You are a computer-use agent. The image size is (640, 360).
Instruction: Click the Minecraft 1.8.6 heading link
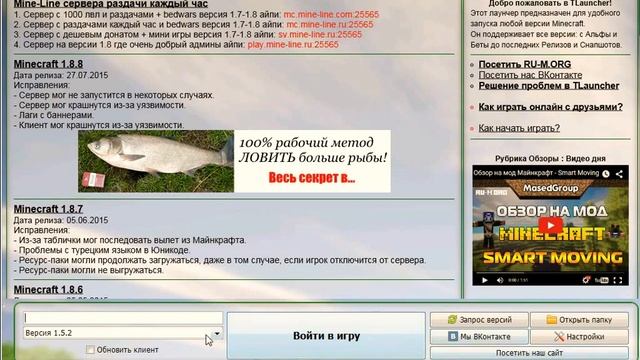tap(48, 289)
